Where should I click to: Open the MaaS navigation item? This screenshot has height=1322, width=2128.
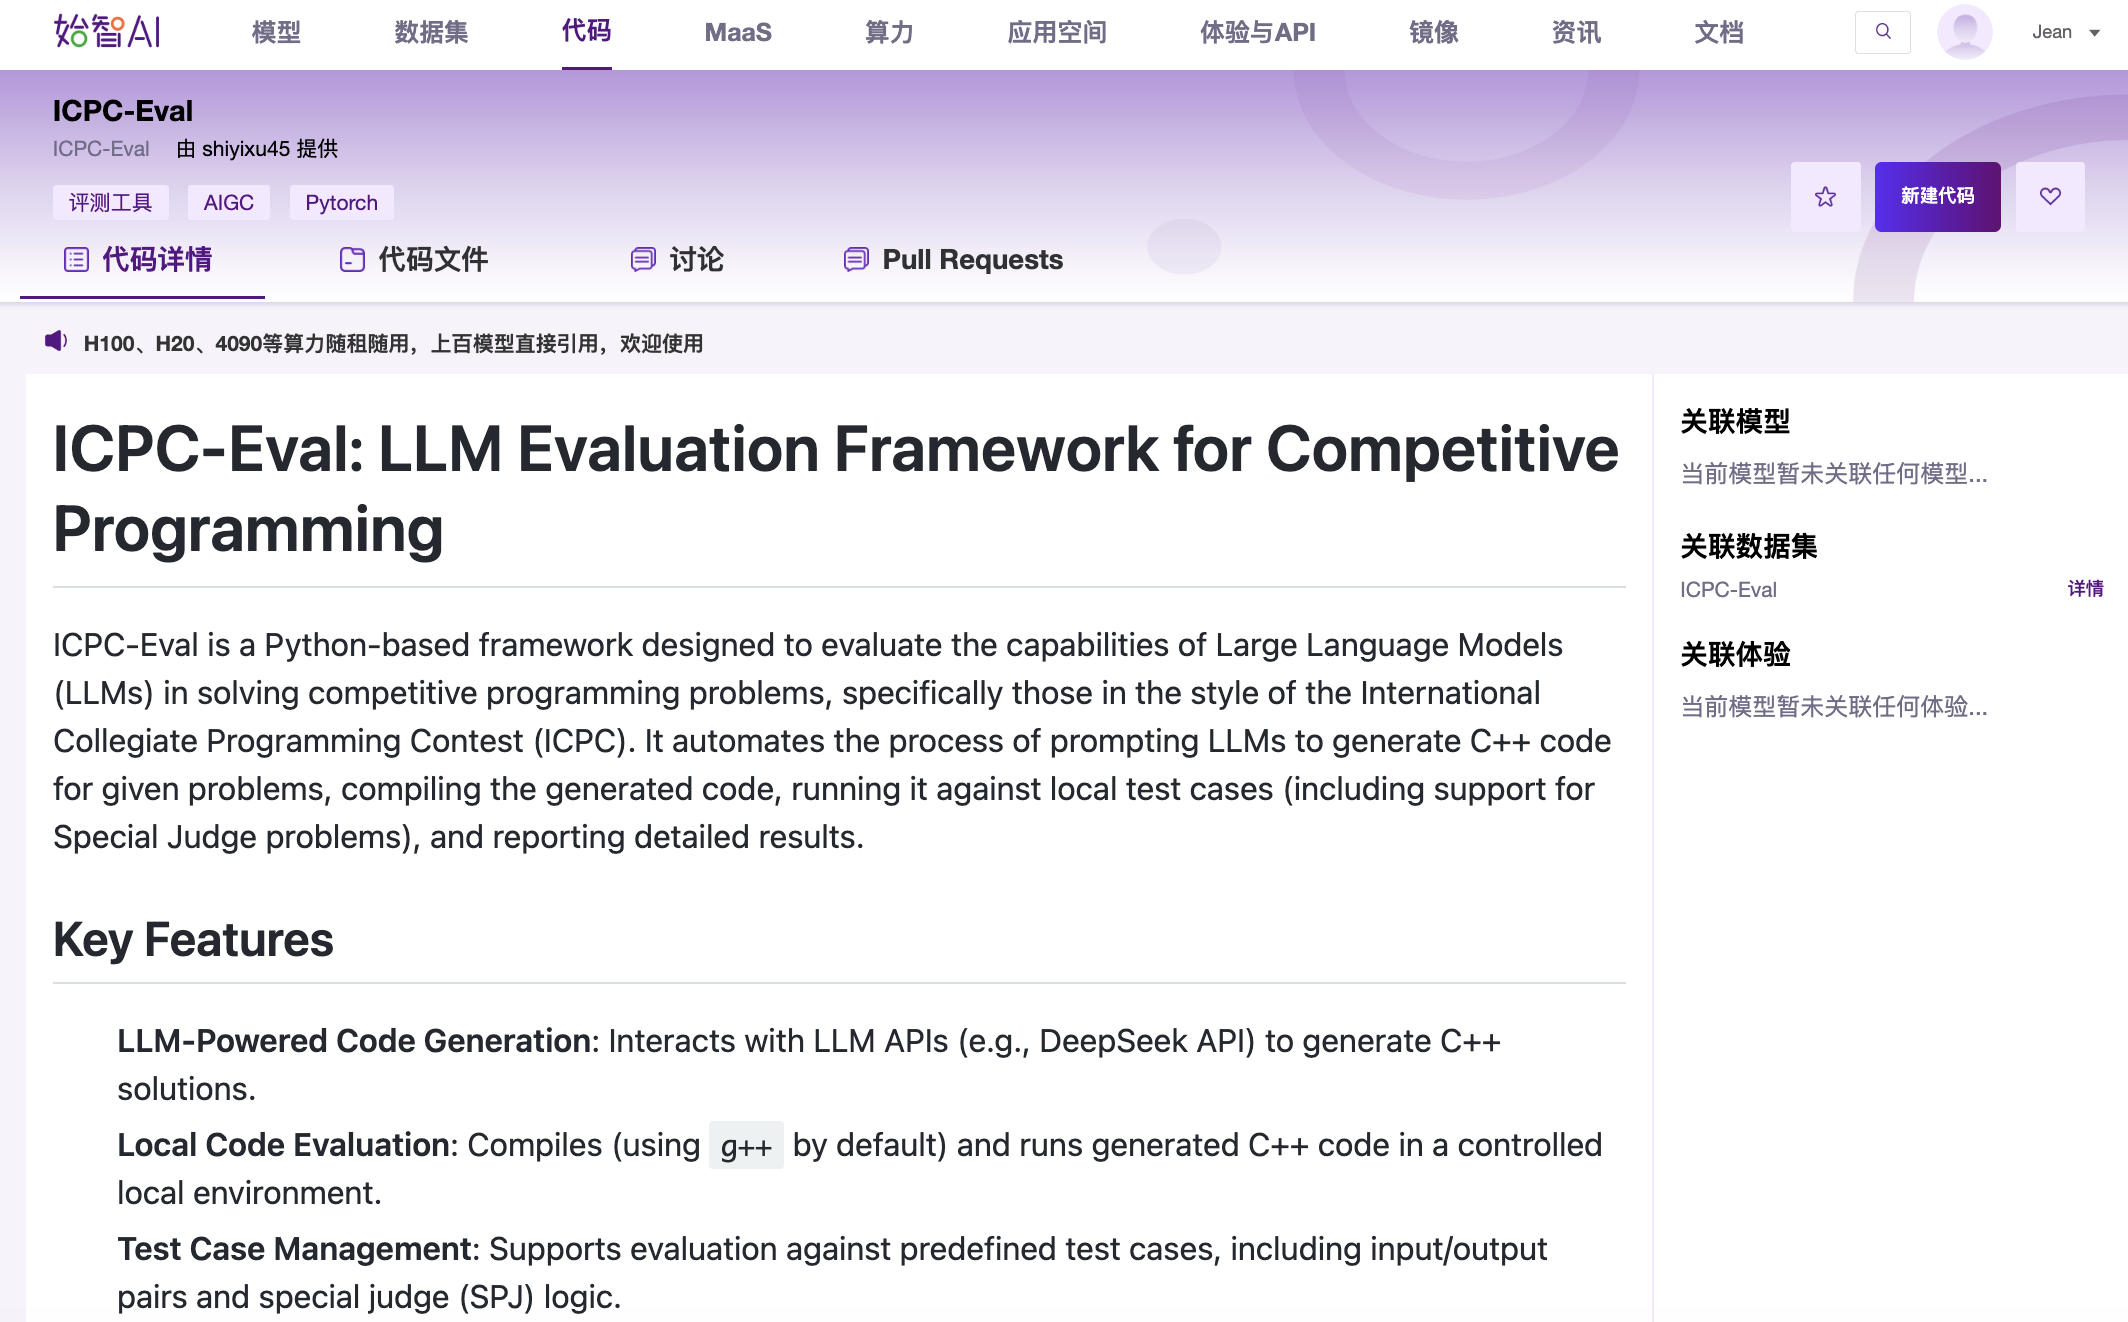pyautogui.click(x=738, y=33)
